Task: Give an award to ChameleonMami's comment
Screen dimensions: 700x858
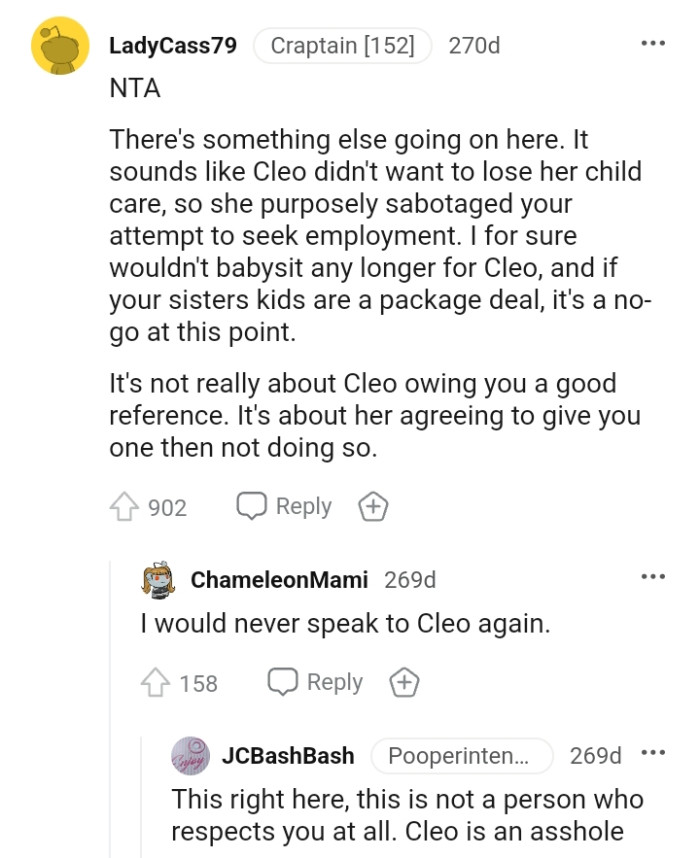Action: (407, 682)
